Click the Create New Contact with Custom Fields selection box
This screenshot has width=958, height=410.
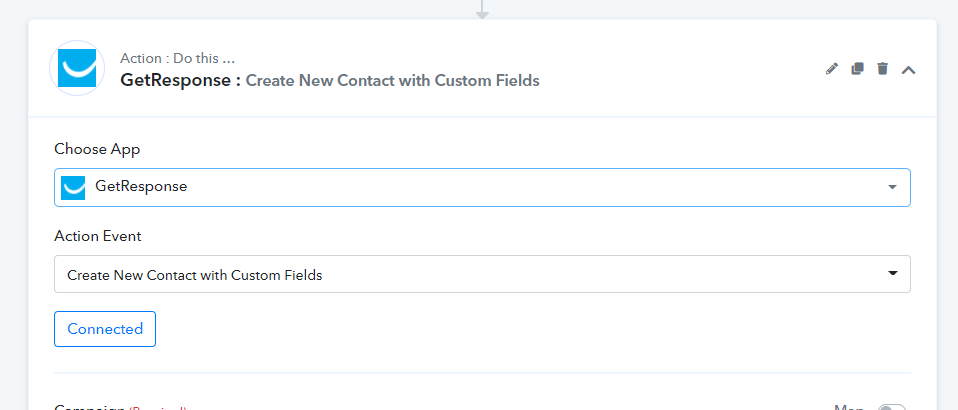[x=482, y=274]
